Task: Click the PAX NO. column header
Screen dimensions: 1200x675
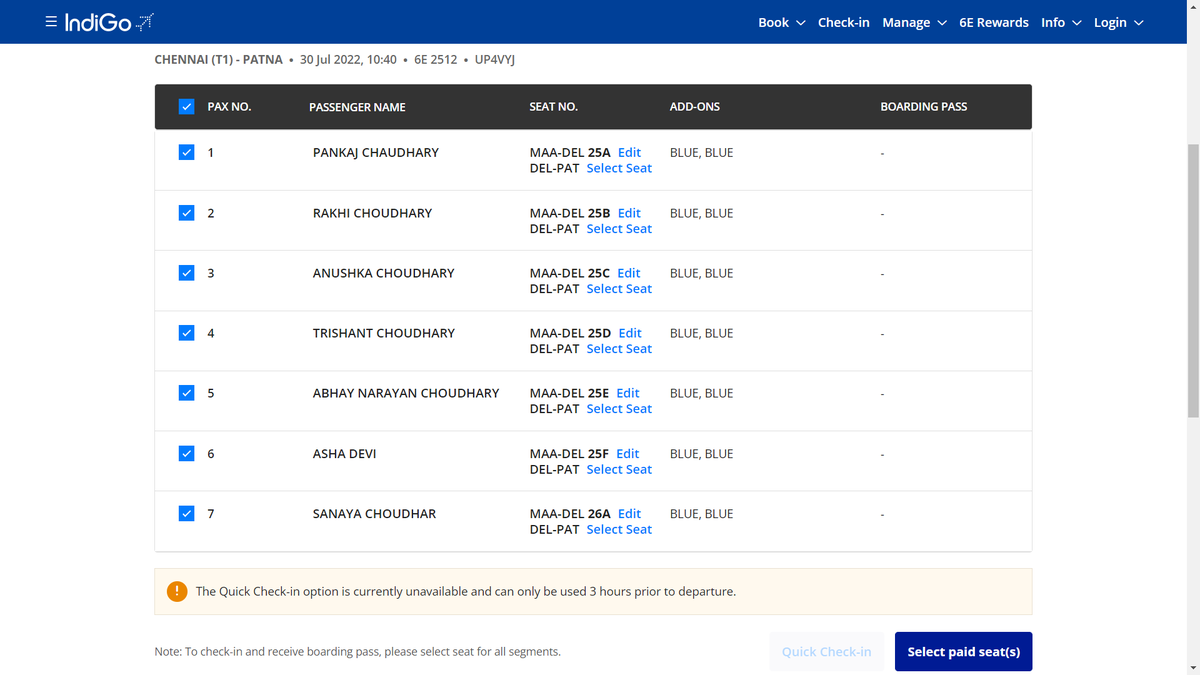Action: tap(229, 107)
